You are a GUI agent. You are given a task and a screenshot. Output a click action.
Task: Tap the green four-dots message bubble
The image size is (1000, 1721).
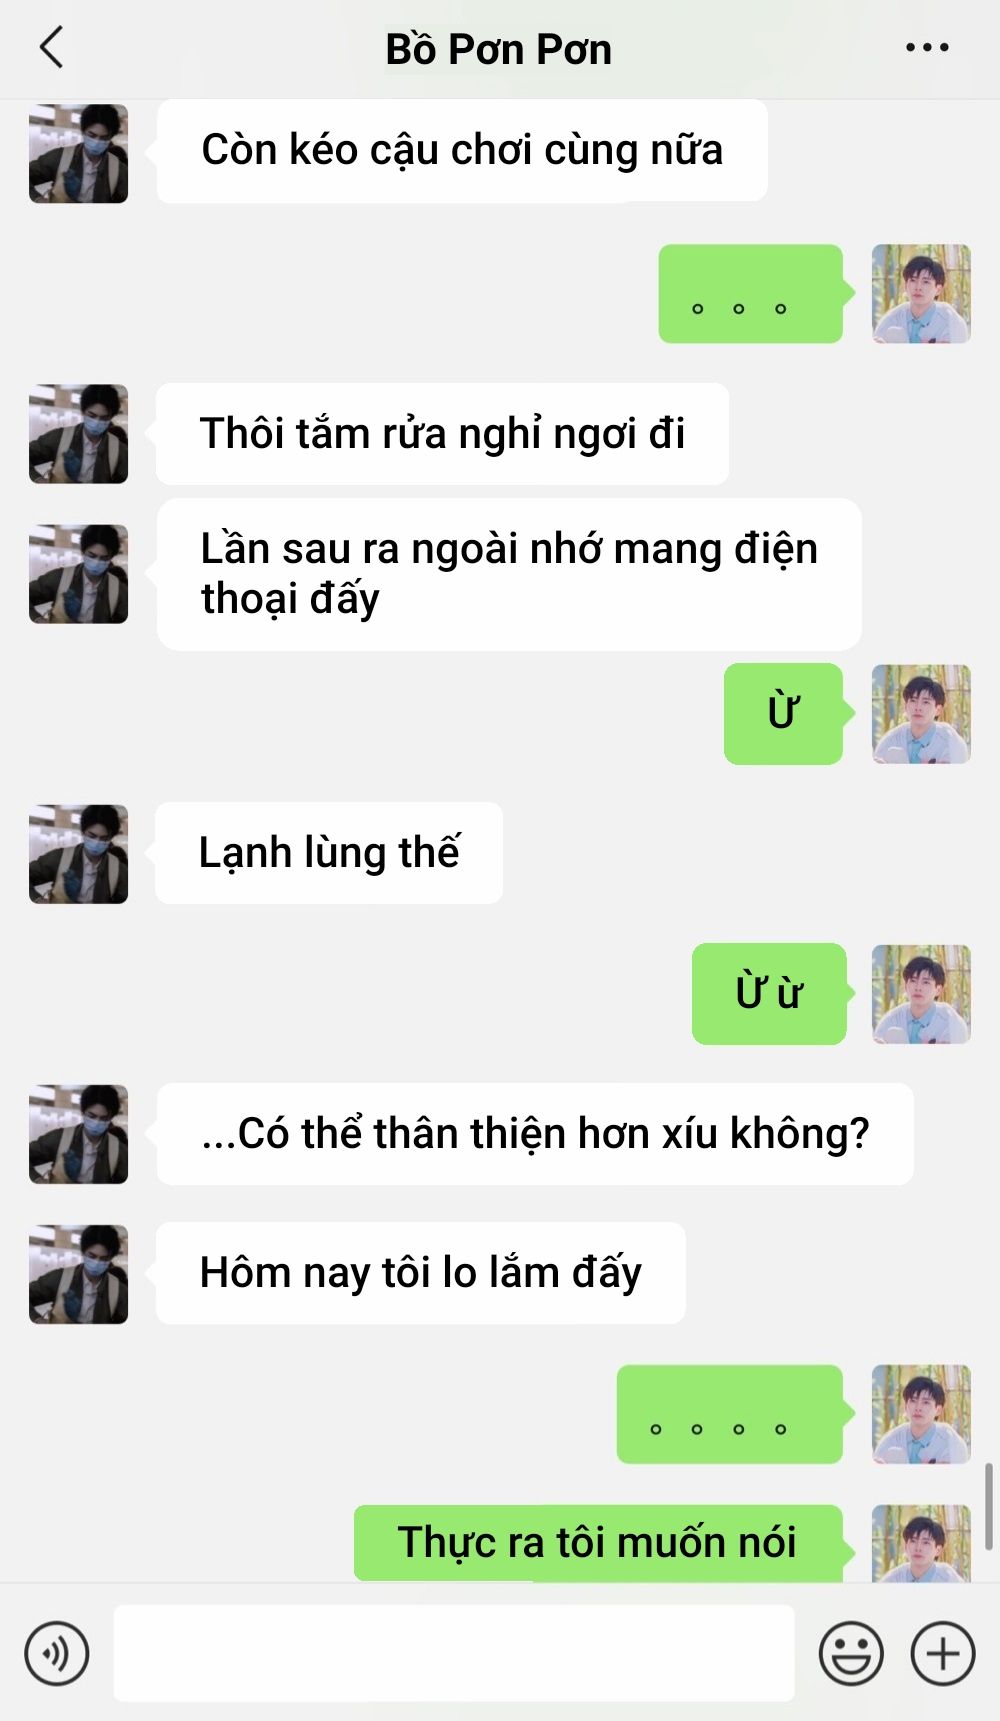730,1414
